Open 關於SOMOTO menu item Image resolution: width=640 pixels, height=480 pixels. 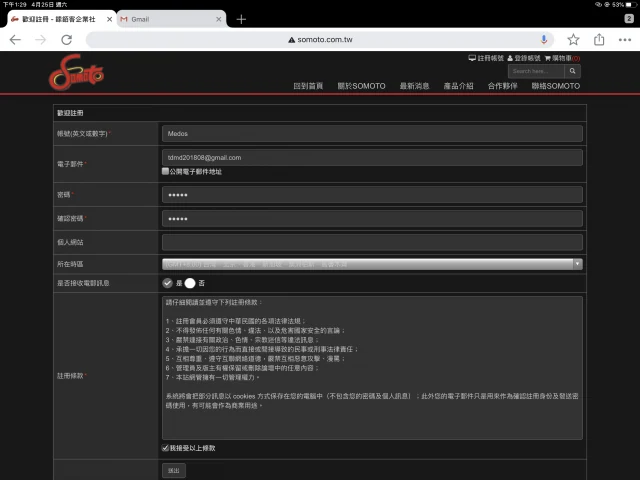click(x=361, y=86)
